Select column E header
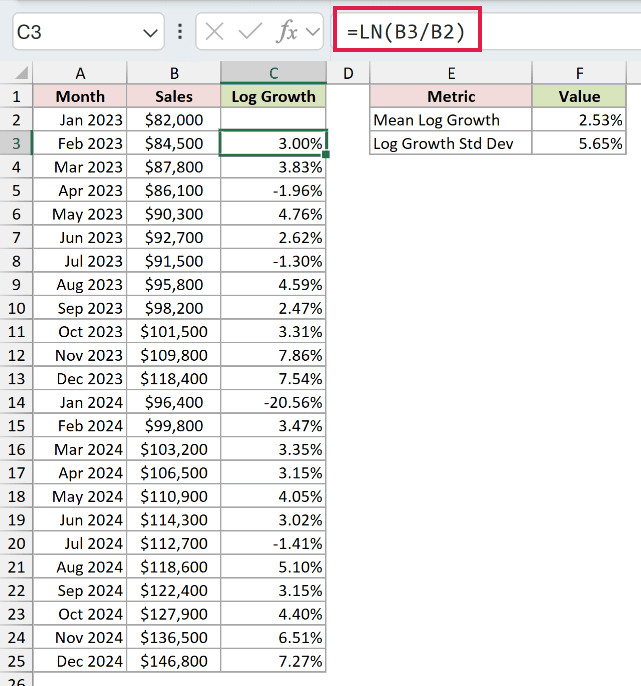This screenshot has height=686, width=641. point(451,73)
